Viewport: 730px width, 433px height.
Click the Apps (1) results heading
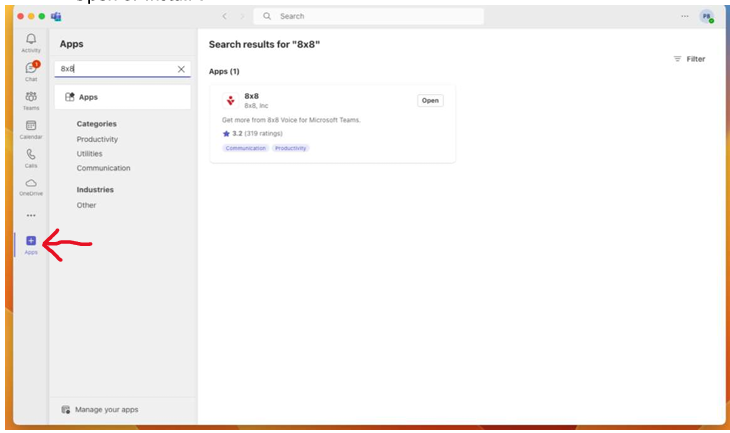pyautogui.click(x=224, y=71)
